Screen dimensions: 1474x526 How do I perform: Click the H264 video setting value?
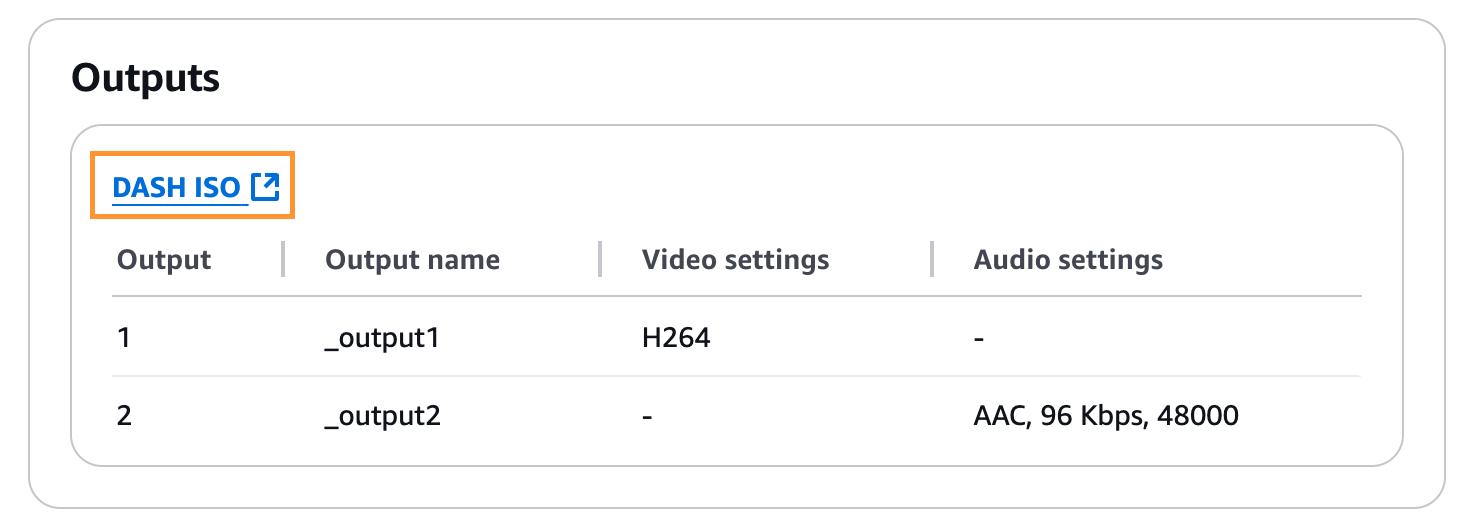click(676, 338)
